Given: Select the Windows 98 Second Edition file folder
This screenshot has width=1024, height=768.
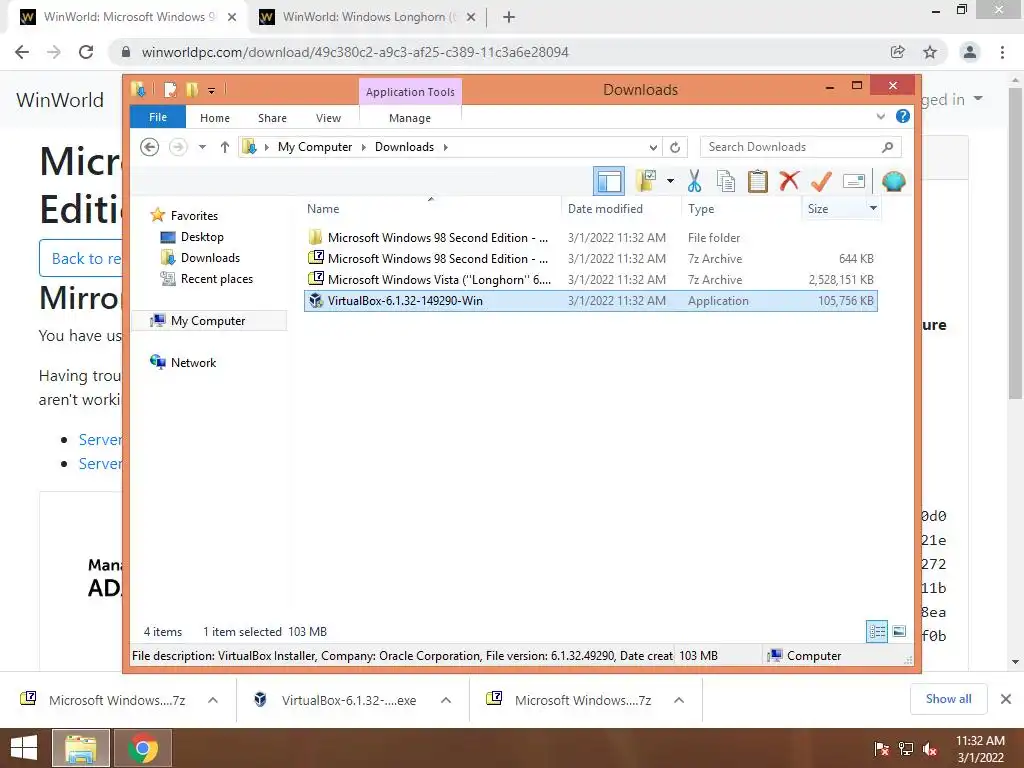Looking at the screenshot, I should (x=590, y=238).
